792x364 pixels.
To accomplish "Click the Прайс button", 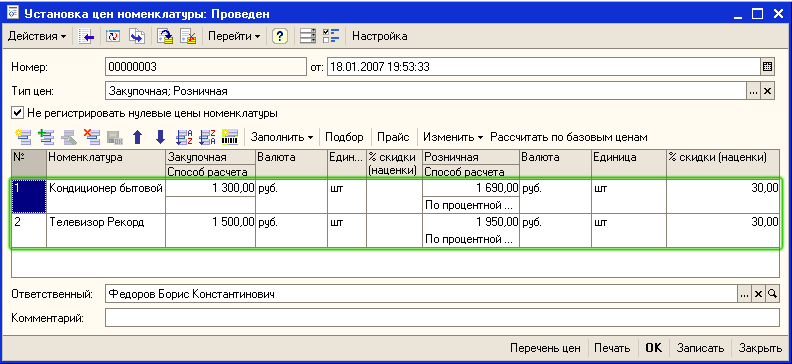I will [x=393, y=137].
